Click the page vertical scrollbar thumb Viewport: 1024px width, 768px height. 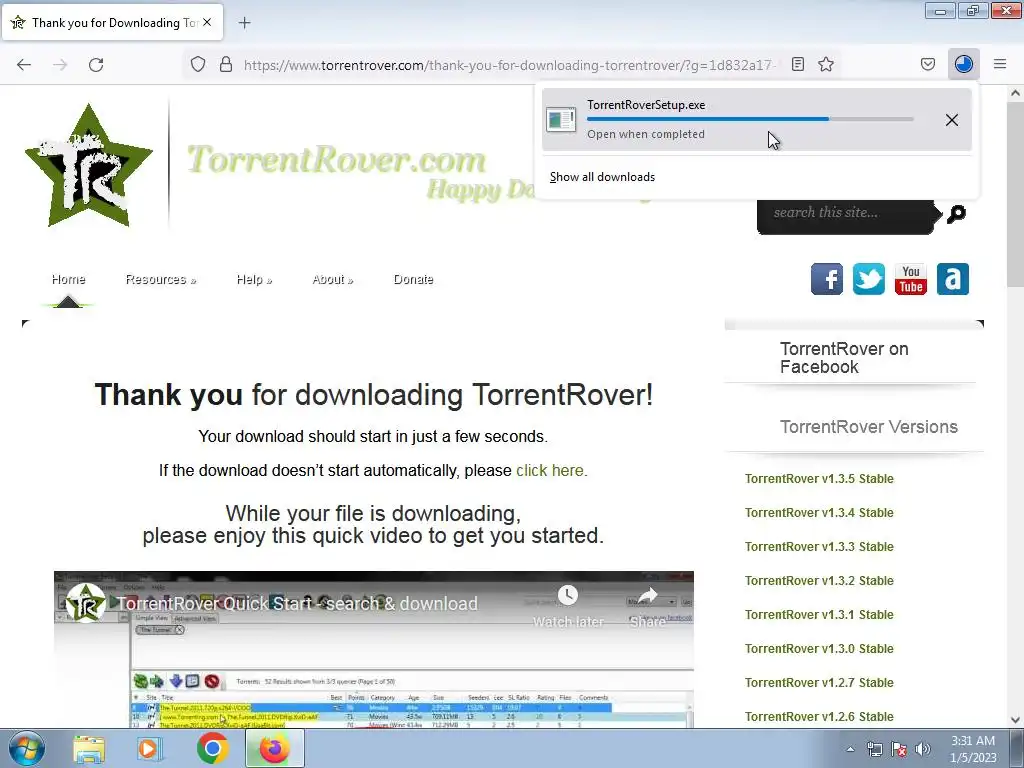pyautogui.click(x=1016, y=194)
